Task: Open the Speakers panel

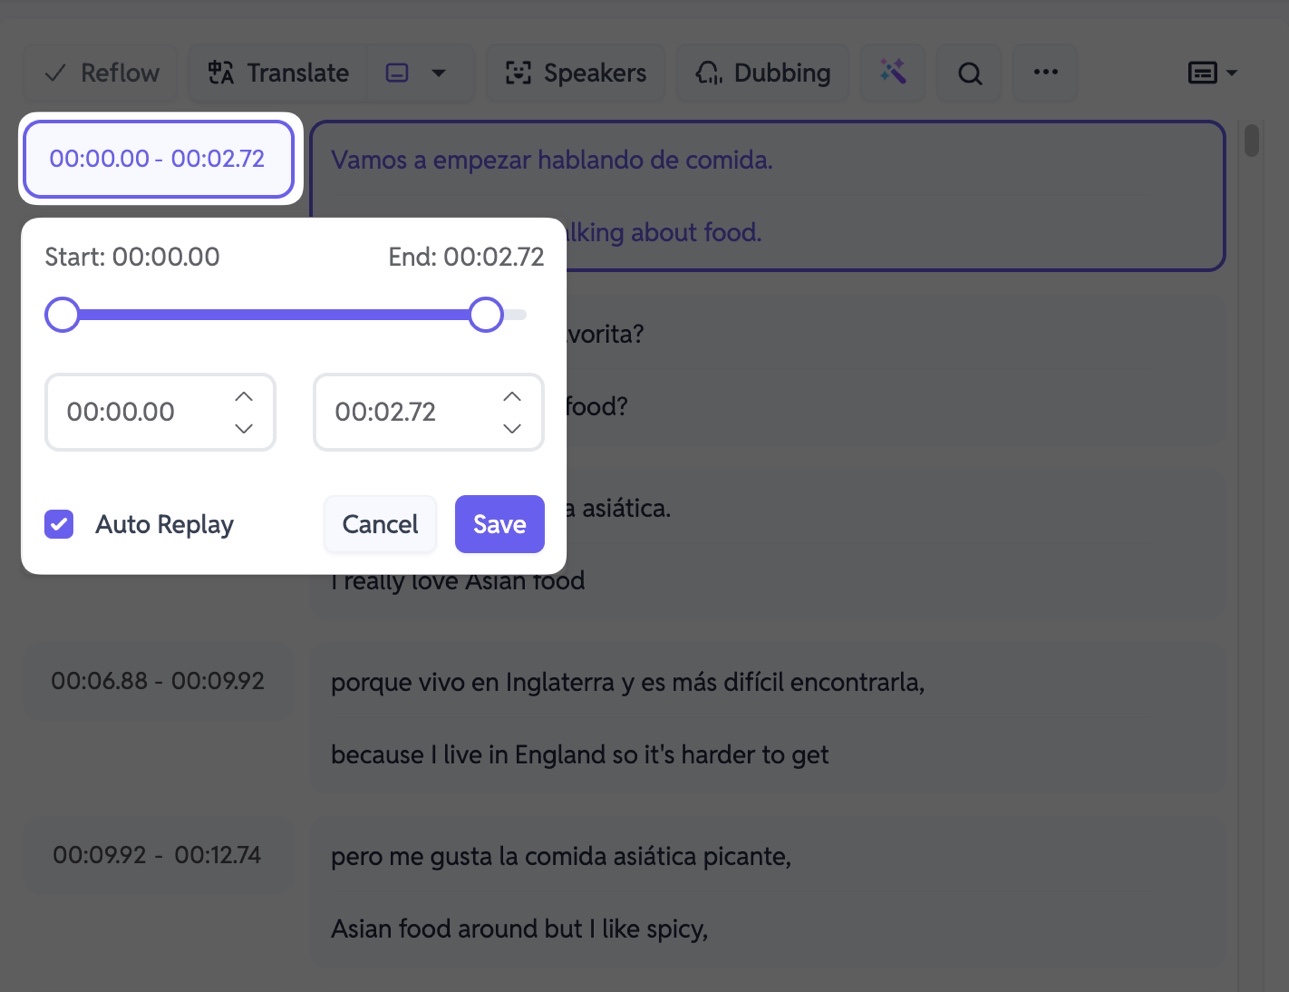Action: (576, 73)
